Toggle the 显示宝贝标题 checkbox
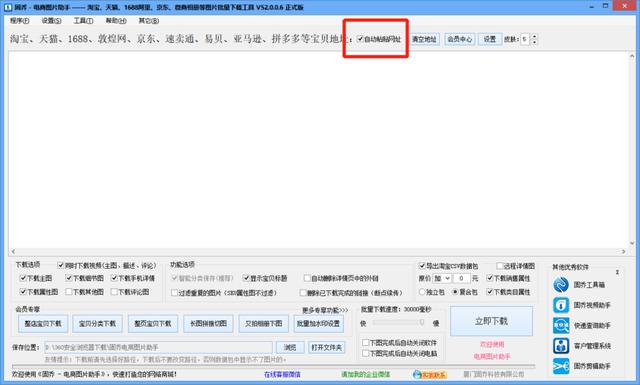640x385 pixels. [246, 278]
